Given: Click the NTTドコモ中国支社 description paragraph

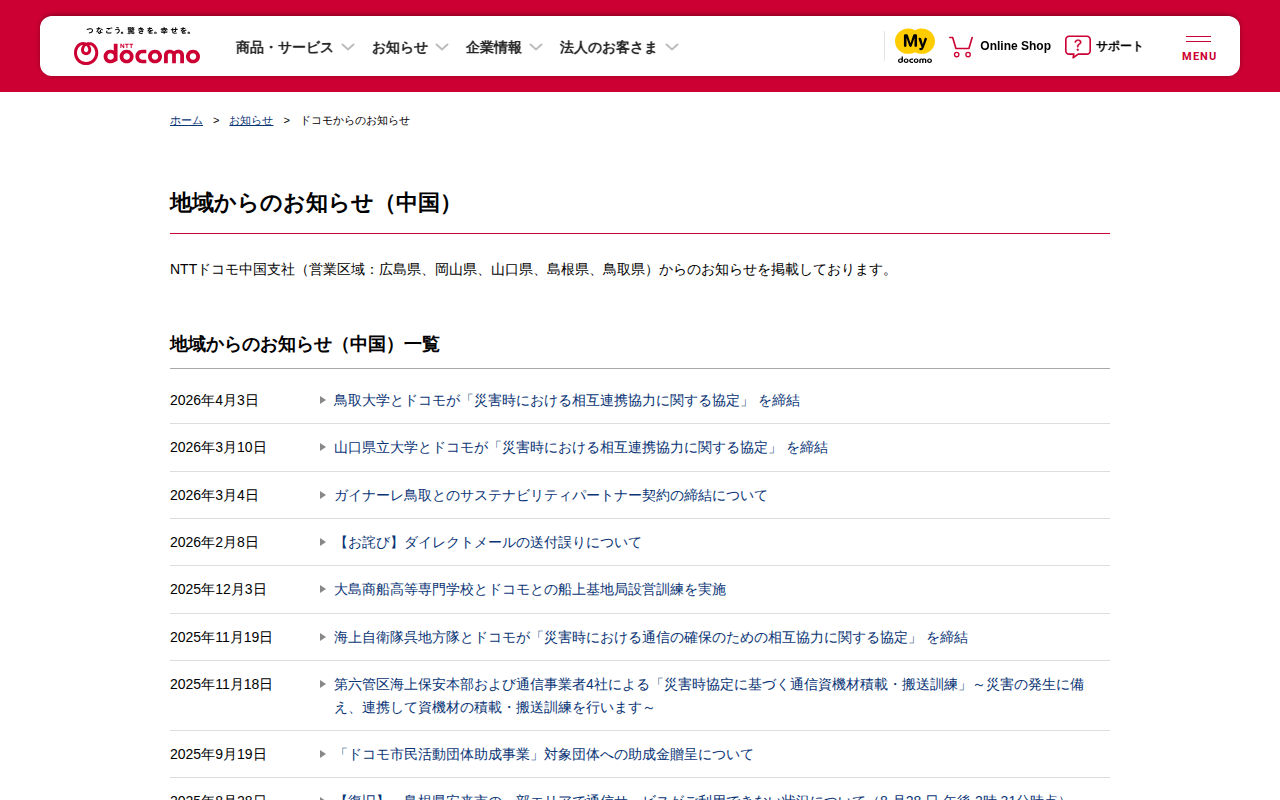Looking at the screenshot, I should click(x=532, y=269).
